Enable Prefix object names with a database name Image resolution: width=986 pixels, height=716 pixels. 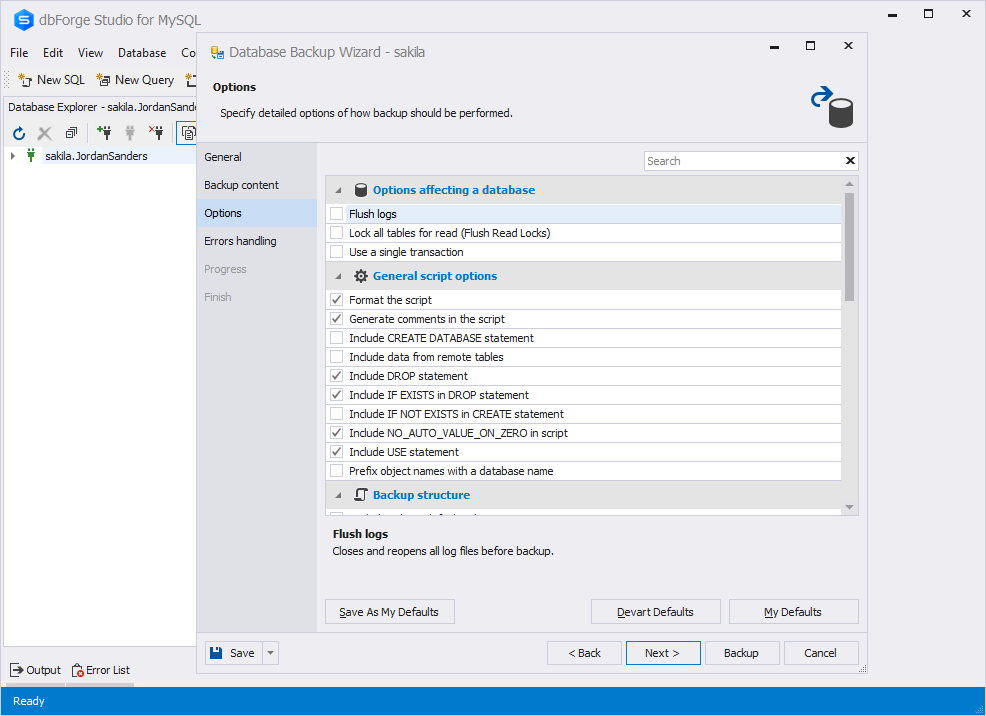pos(337,471)
